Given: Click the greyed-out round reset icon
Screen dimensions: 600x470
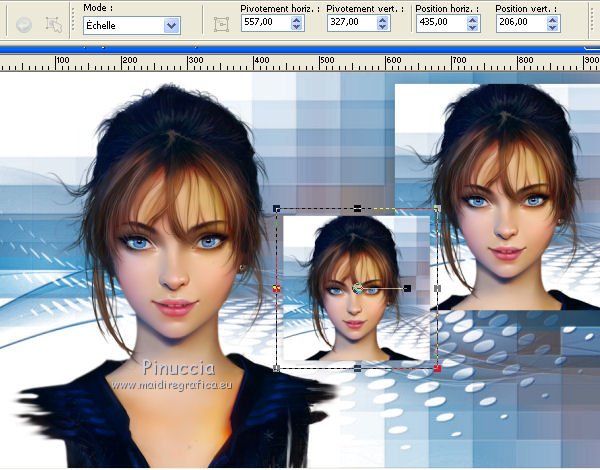Looking at the screenshot, I should pos(24,25).
